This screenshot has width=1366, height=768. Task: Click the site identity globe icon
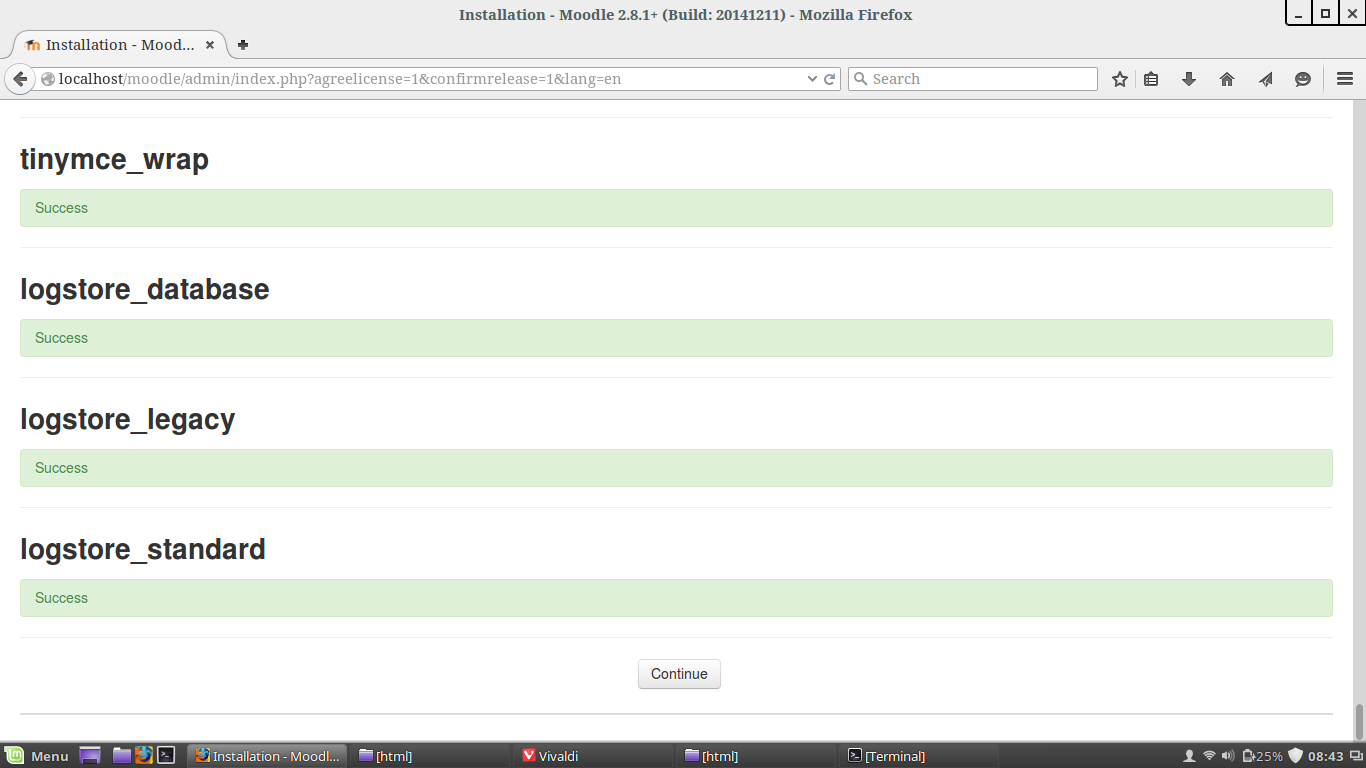[47, 79]
